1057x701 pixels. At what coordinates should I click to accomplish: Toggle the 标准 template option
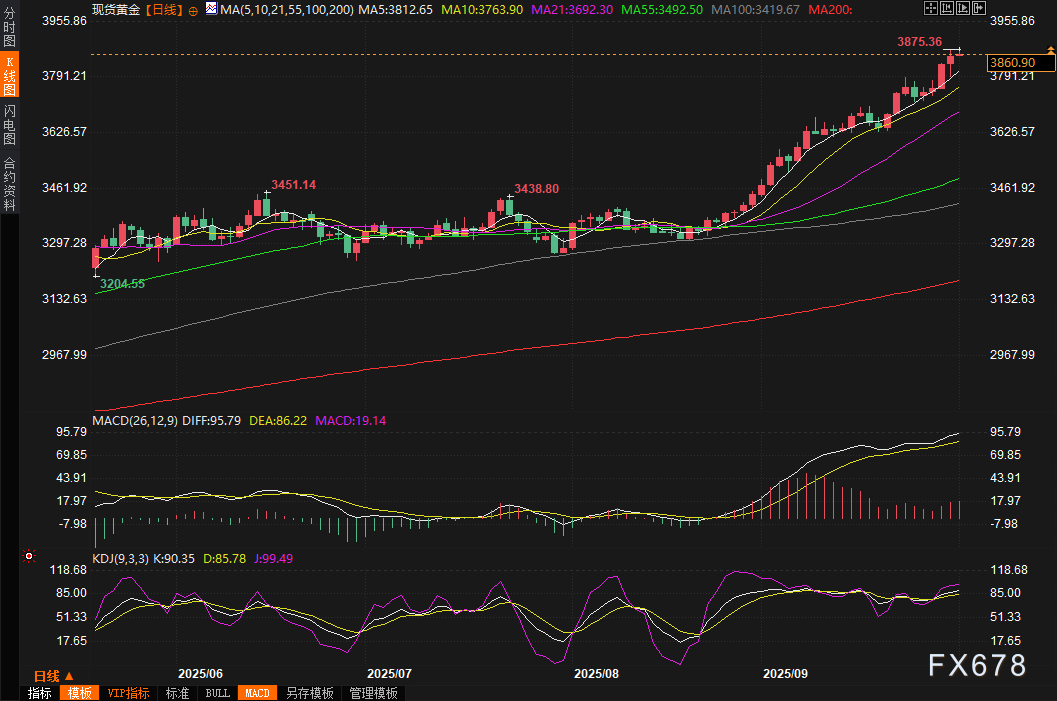pos(177,693)
